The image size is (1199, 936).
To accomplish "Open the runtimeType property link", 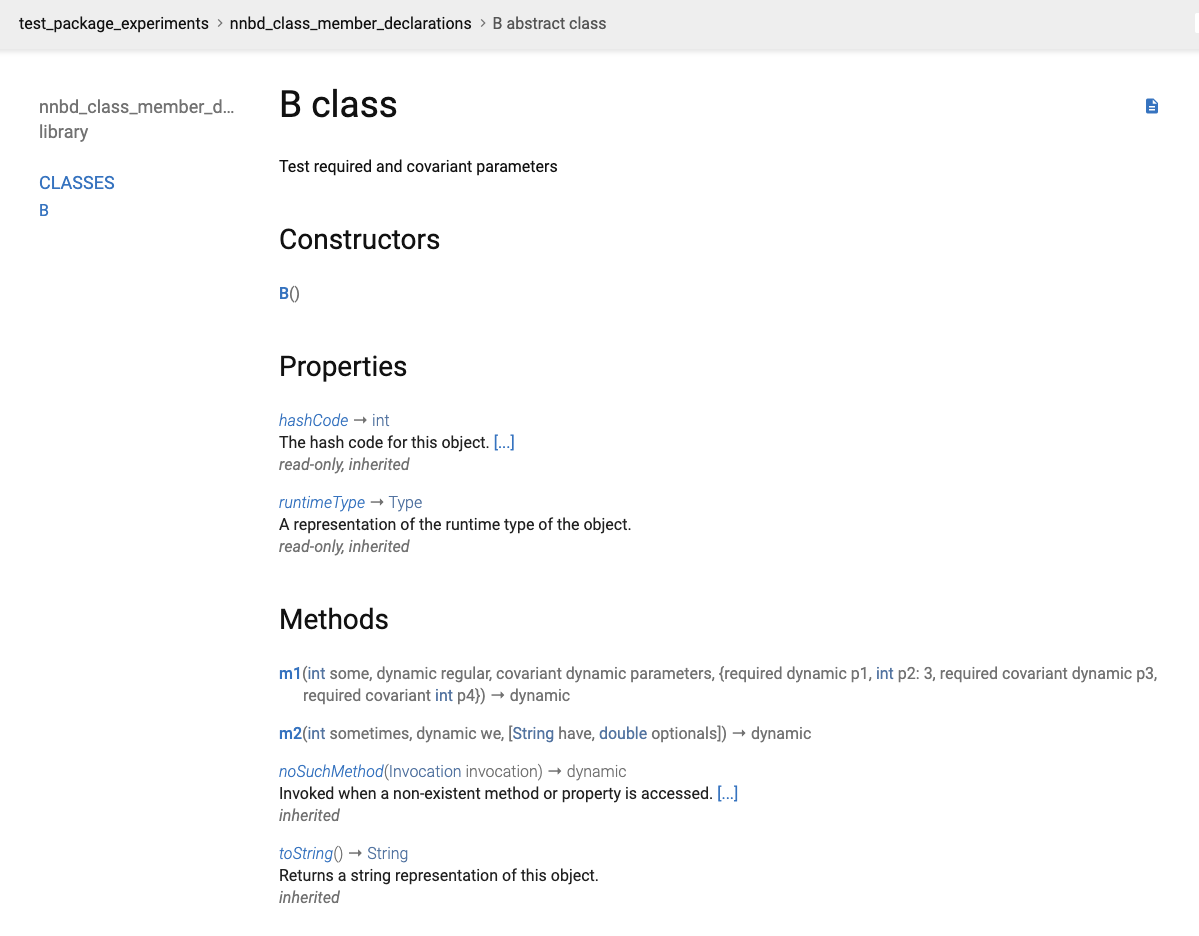I will 321,502.
